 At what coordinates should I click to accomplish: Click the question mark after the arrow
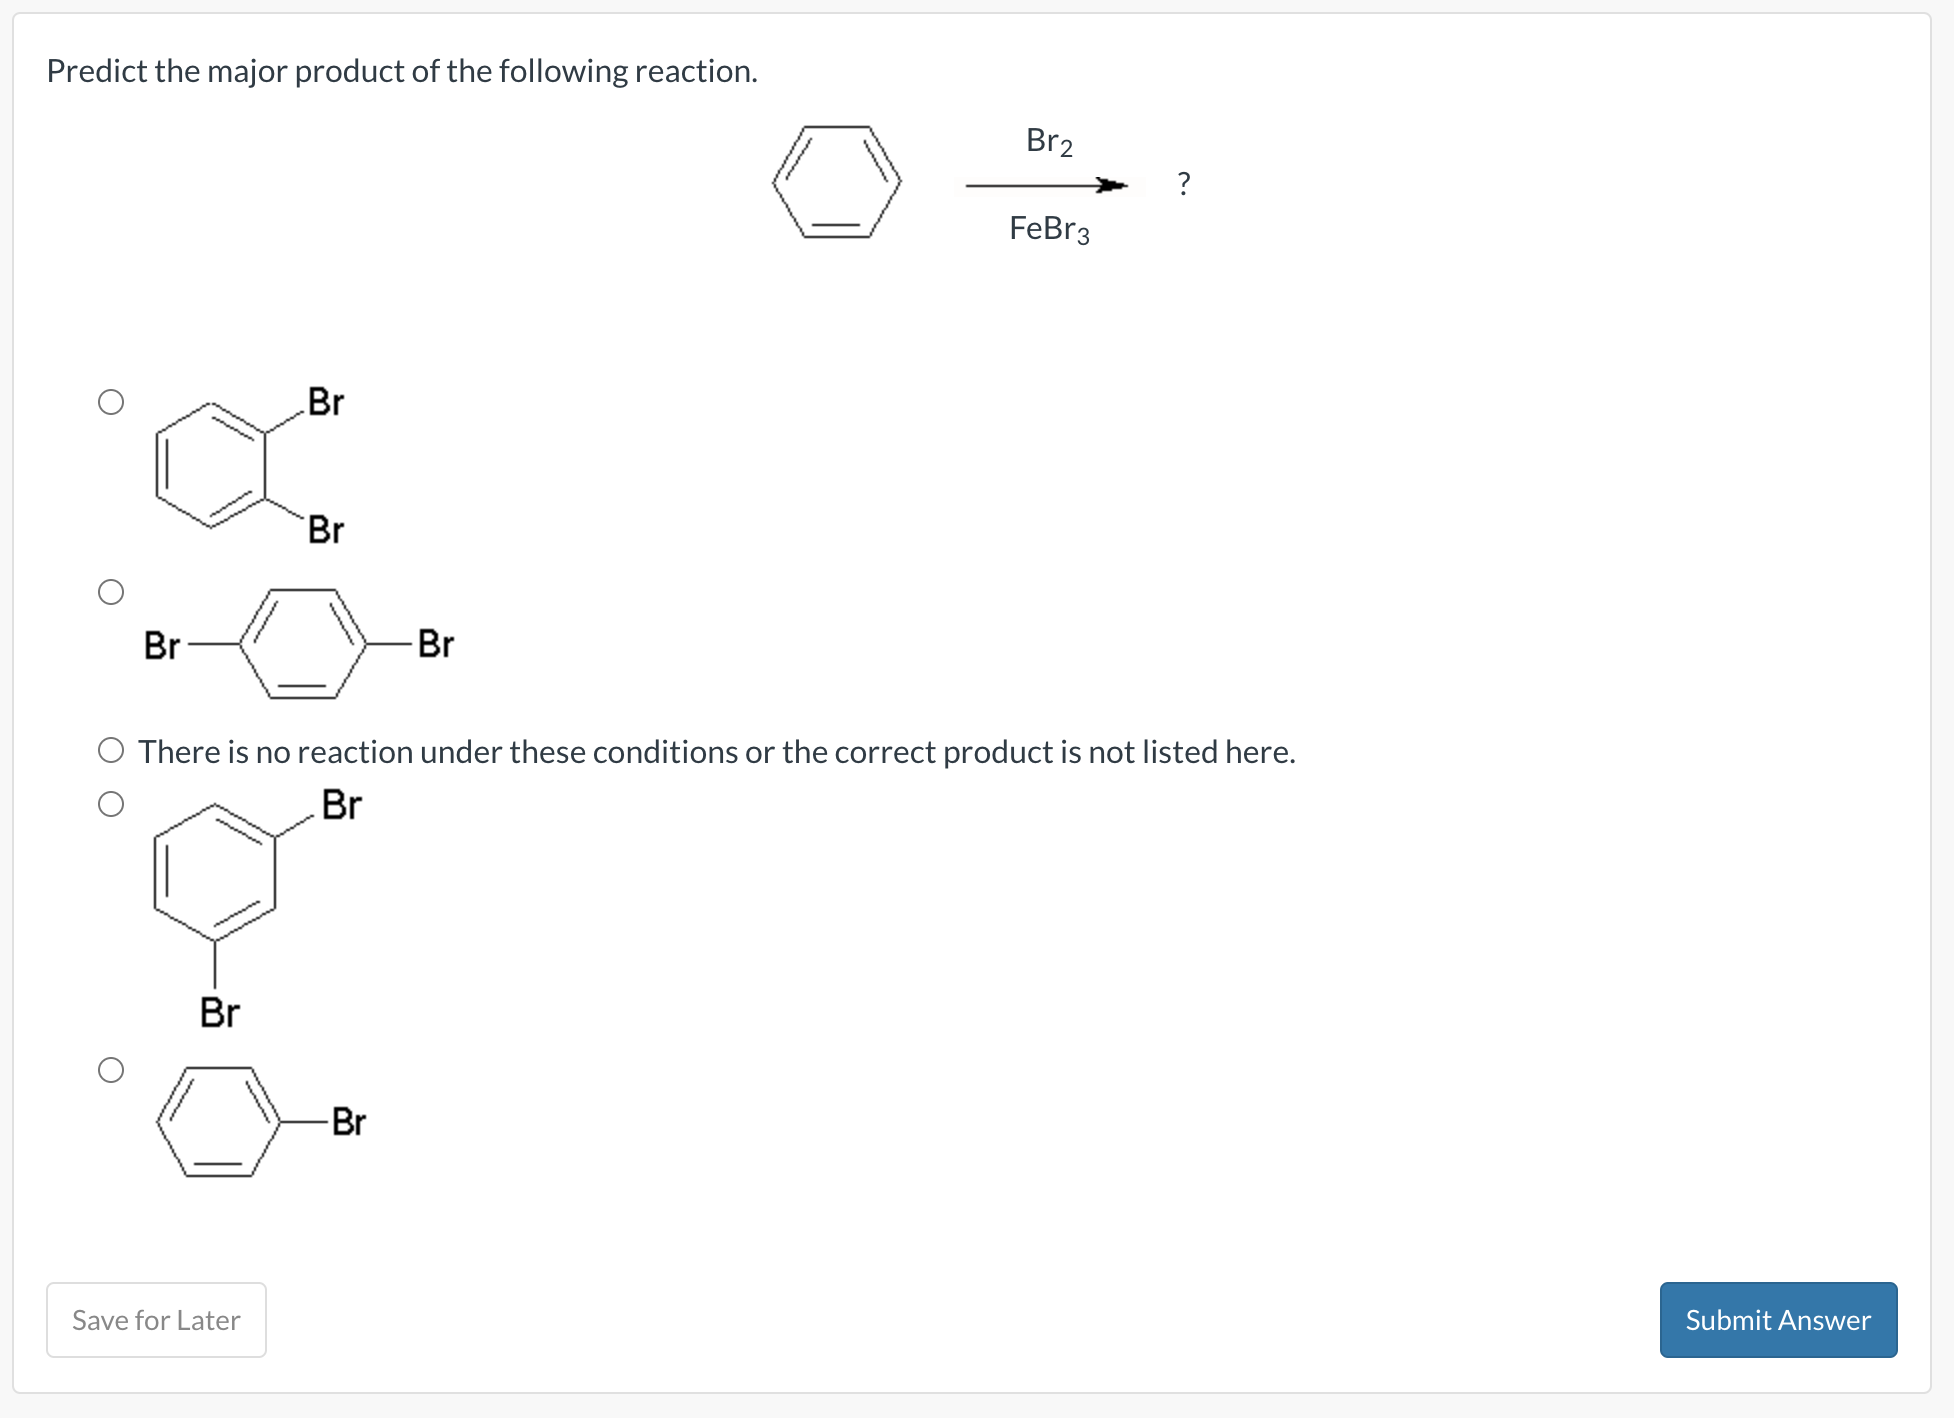click(1184, 184)
